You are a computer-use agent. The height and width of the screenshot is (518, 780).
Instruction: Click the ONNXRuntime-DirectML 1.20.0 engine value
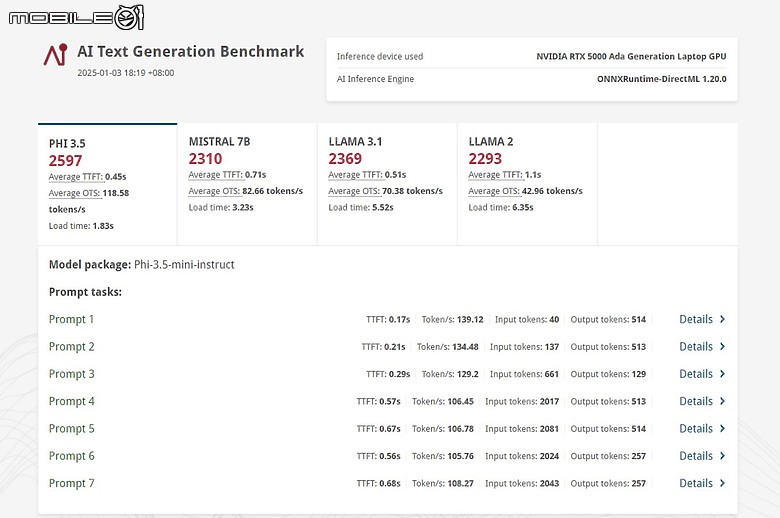662,79
